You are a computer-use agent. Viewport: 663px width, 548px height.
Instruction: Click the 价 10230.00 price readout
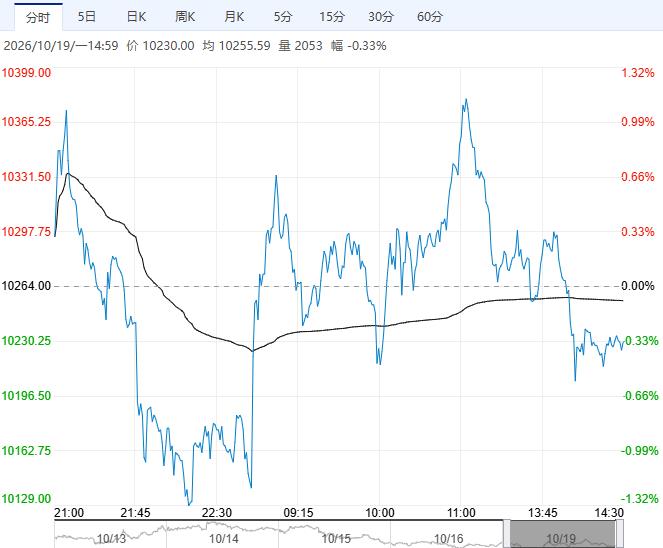tap(160, 46)
